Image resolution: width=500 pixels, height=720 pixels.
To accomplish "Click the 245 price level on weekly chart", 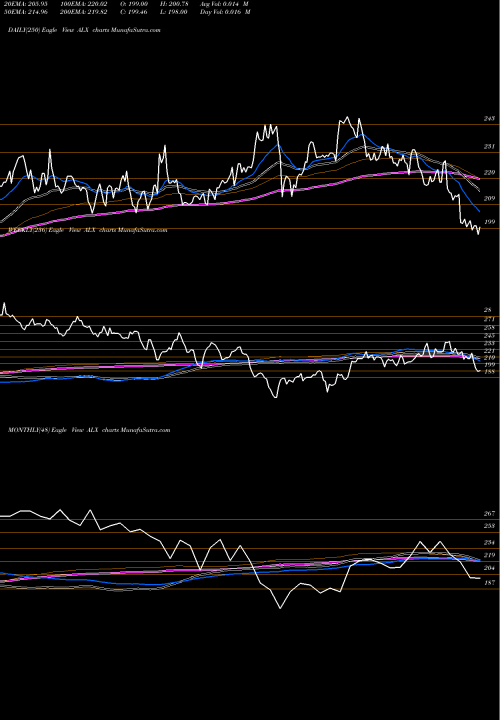I will (489, 336).
